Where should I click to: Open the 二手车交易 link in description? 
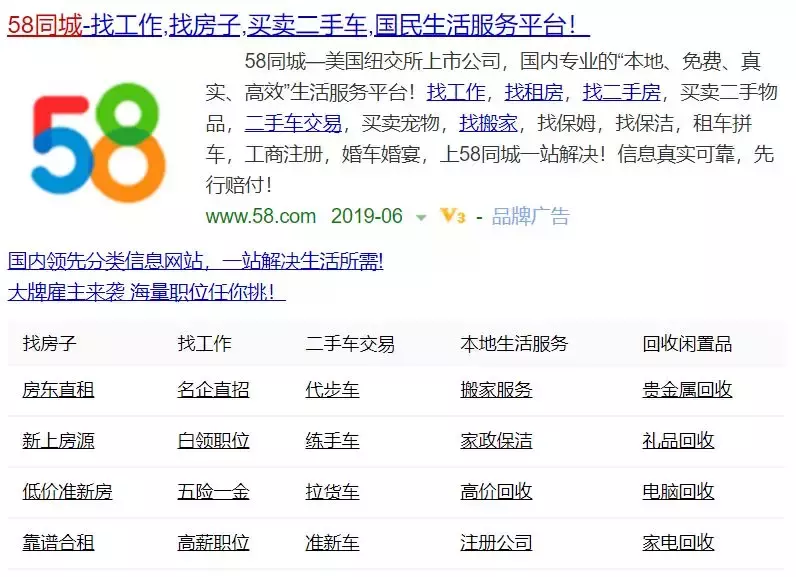click(293, 123)
